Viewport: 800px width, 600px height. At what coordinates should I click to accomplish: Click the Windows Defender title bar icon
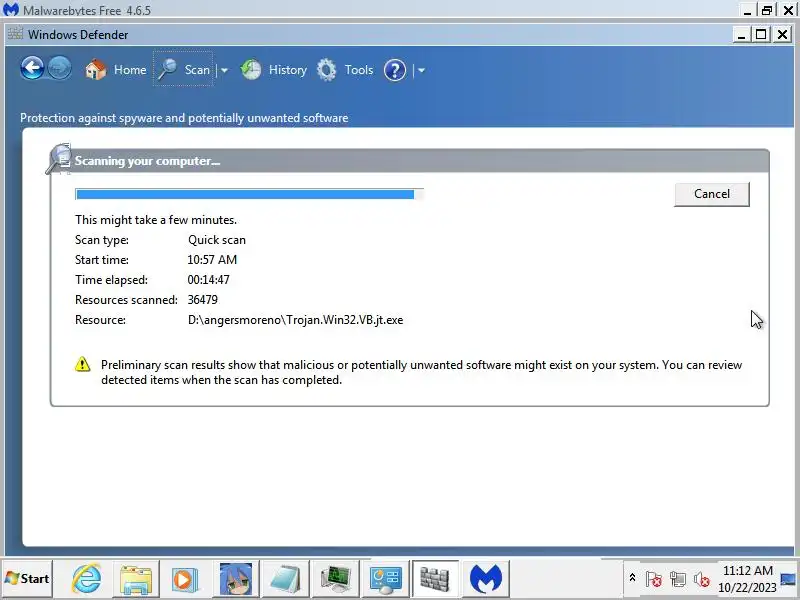coord(15,34)
